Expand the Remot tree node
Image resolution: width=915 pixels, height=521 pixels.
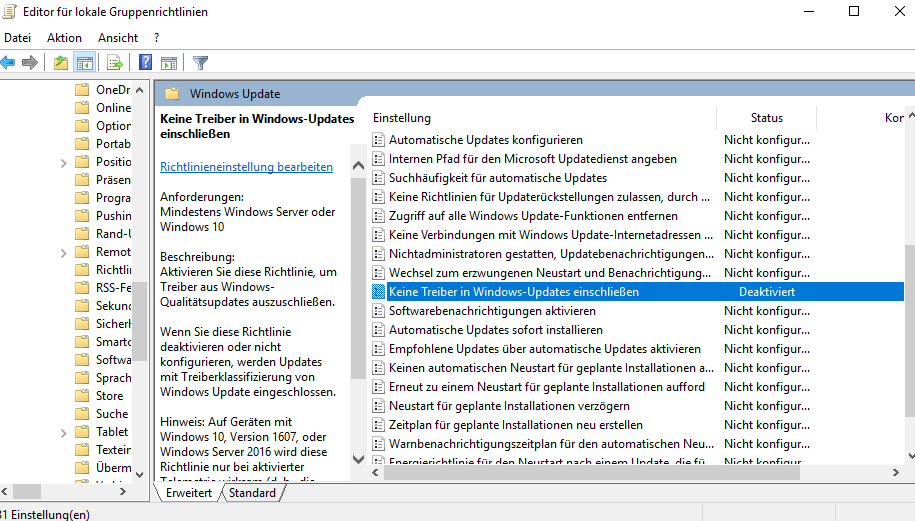64,253
